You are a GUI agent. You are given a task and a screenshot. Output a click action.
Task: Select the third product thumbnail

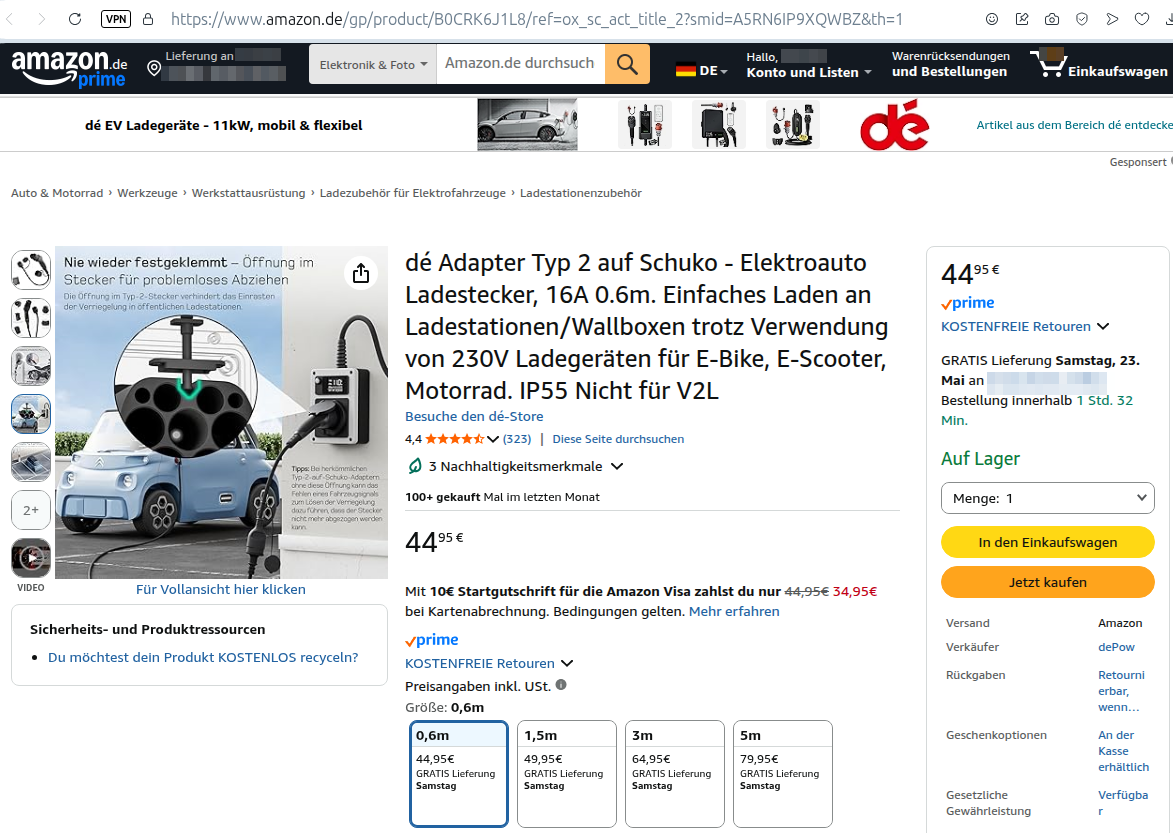click(31, 366)
